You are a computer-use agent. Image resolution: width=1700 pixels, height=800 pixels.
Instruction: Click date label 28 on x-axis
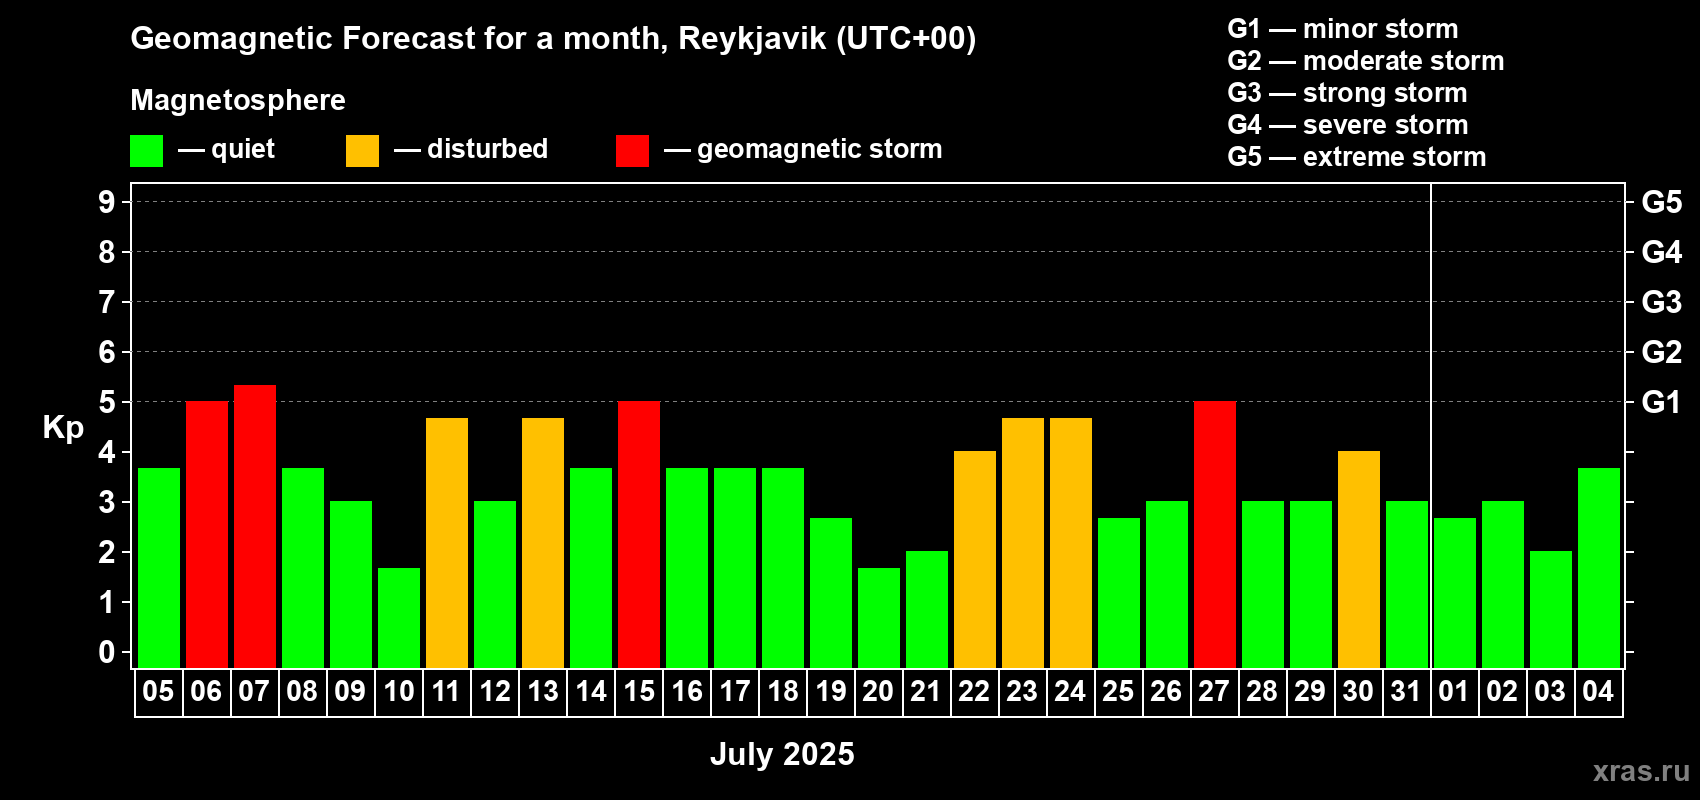(1262, 691)
